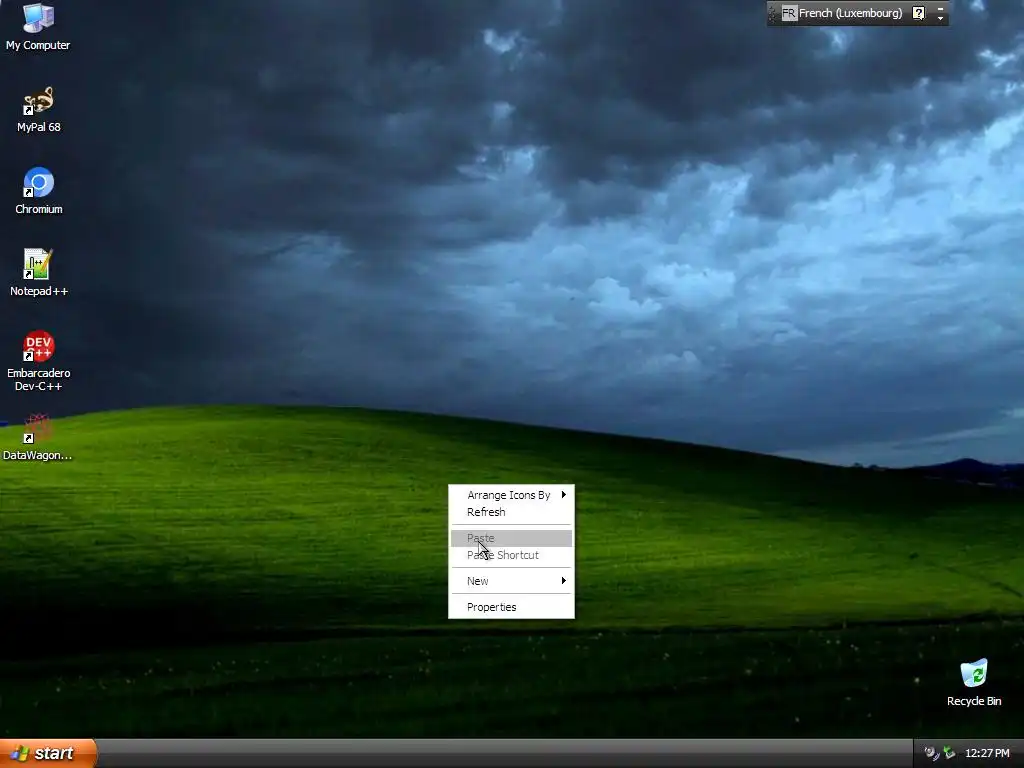Select the DataWagon desktop shortcut

37,437
